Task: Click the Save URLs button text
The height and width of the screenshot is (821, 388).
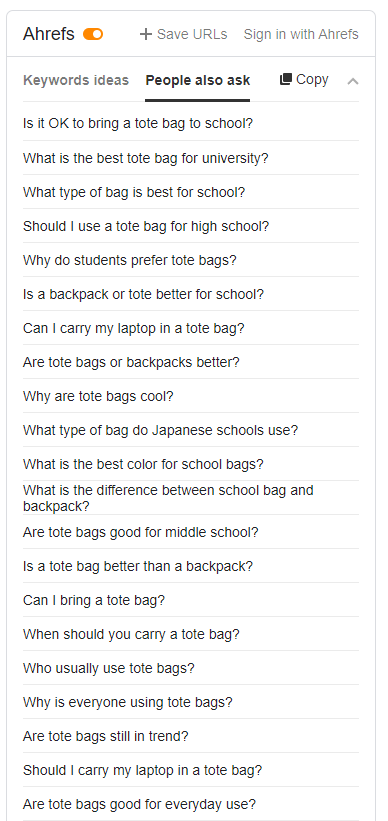Action: point(192,35)
